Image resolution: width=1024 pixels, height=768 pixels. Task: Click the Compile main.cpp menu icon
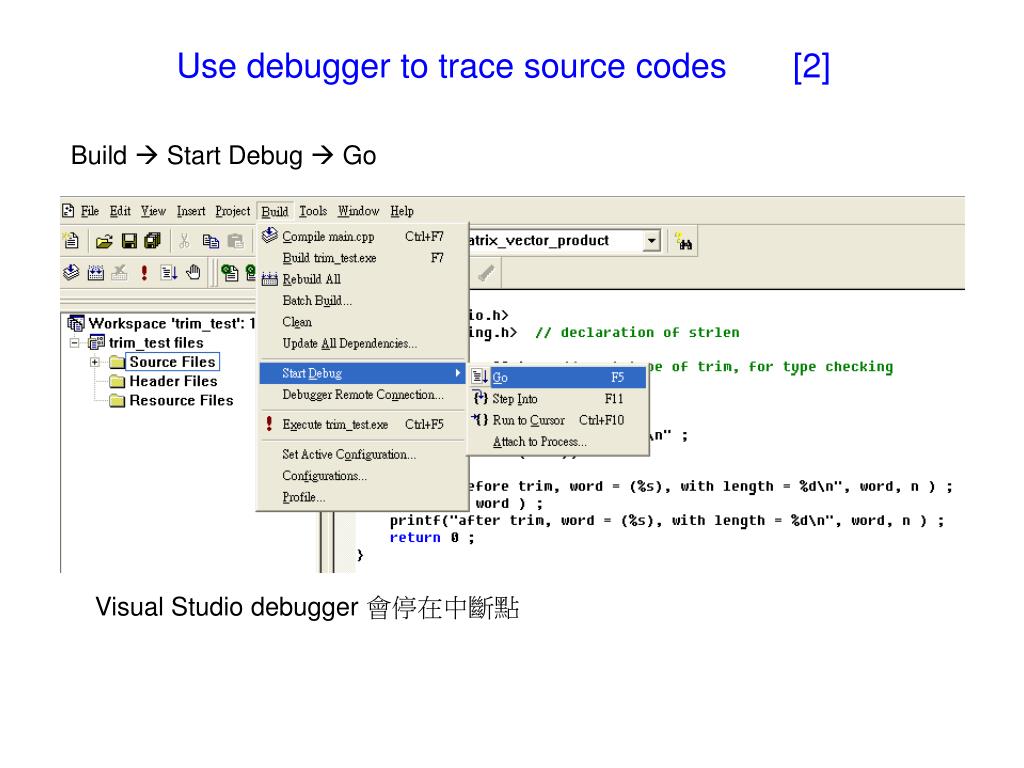270,236
